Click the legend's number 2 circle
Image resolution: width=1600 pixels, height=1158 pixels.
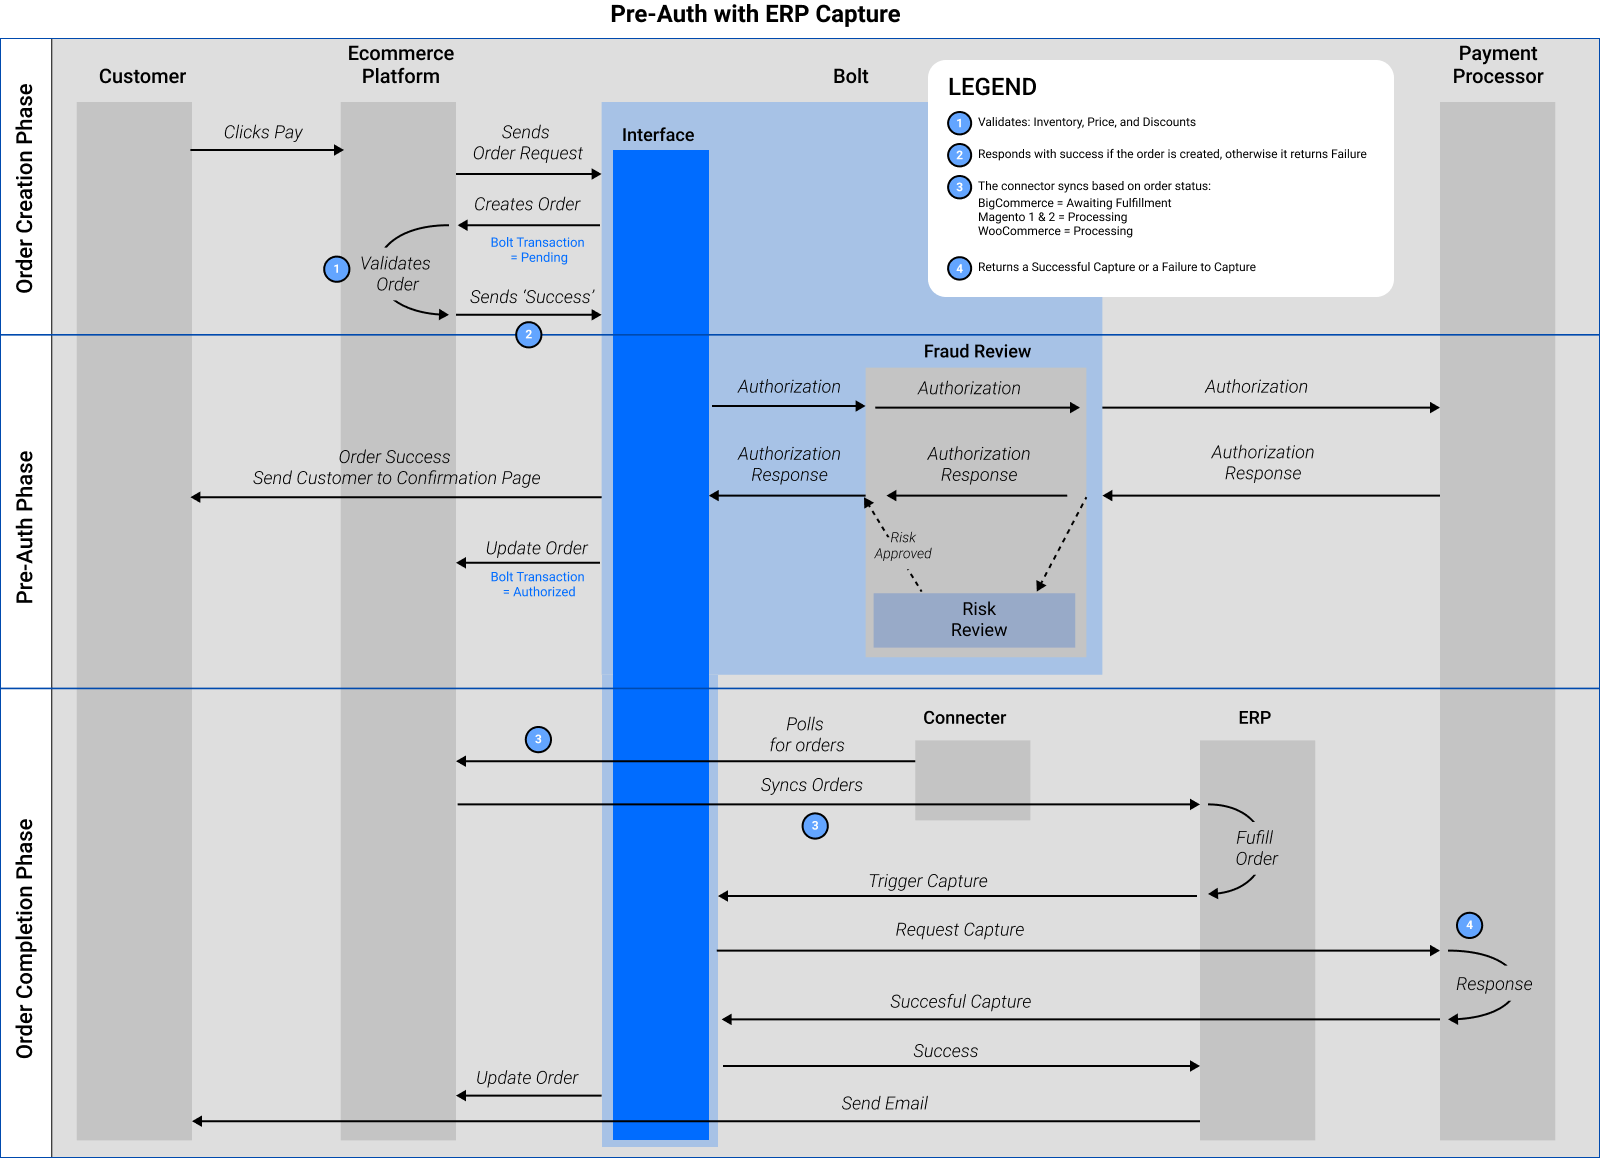959,155
